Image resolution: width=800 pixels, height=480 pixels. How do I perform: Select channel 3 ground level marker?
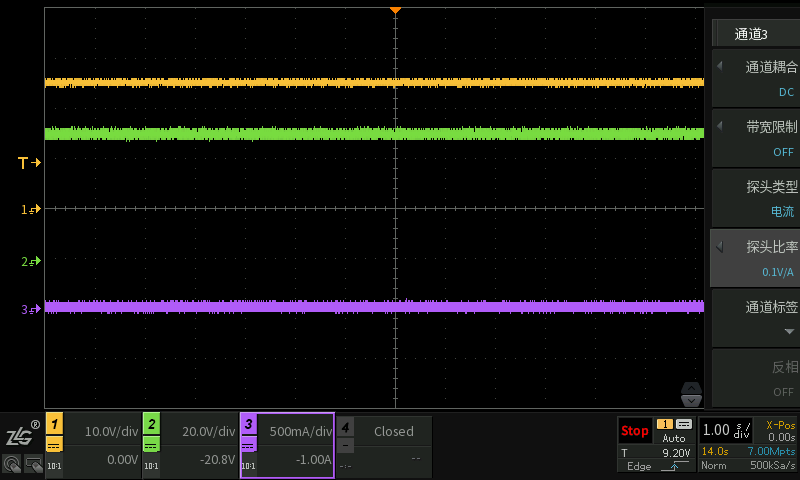(31, 309)
